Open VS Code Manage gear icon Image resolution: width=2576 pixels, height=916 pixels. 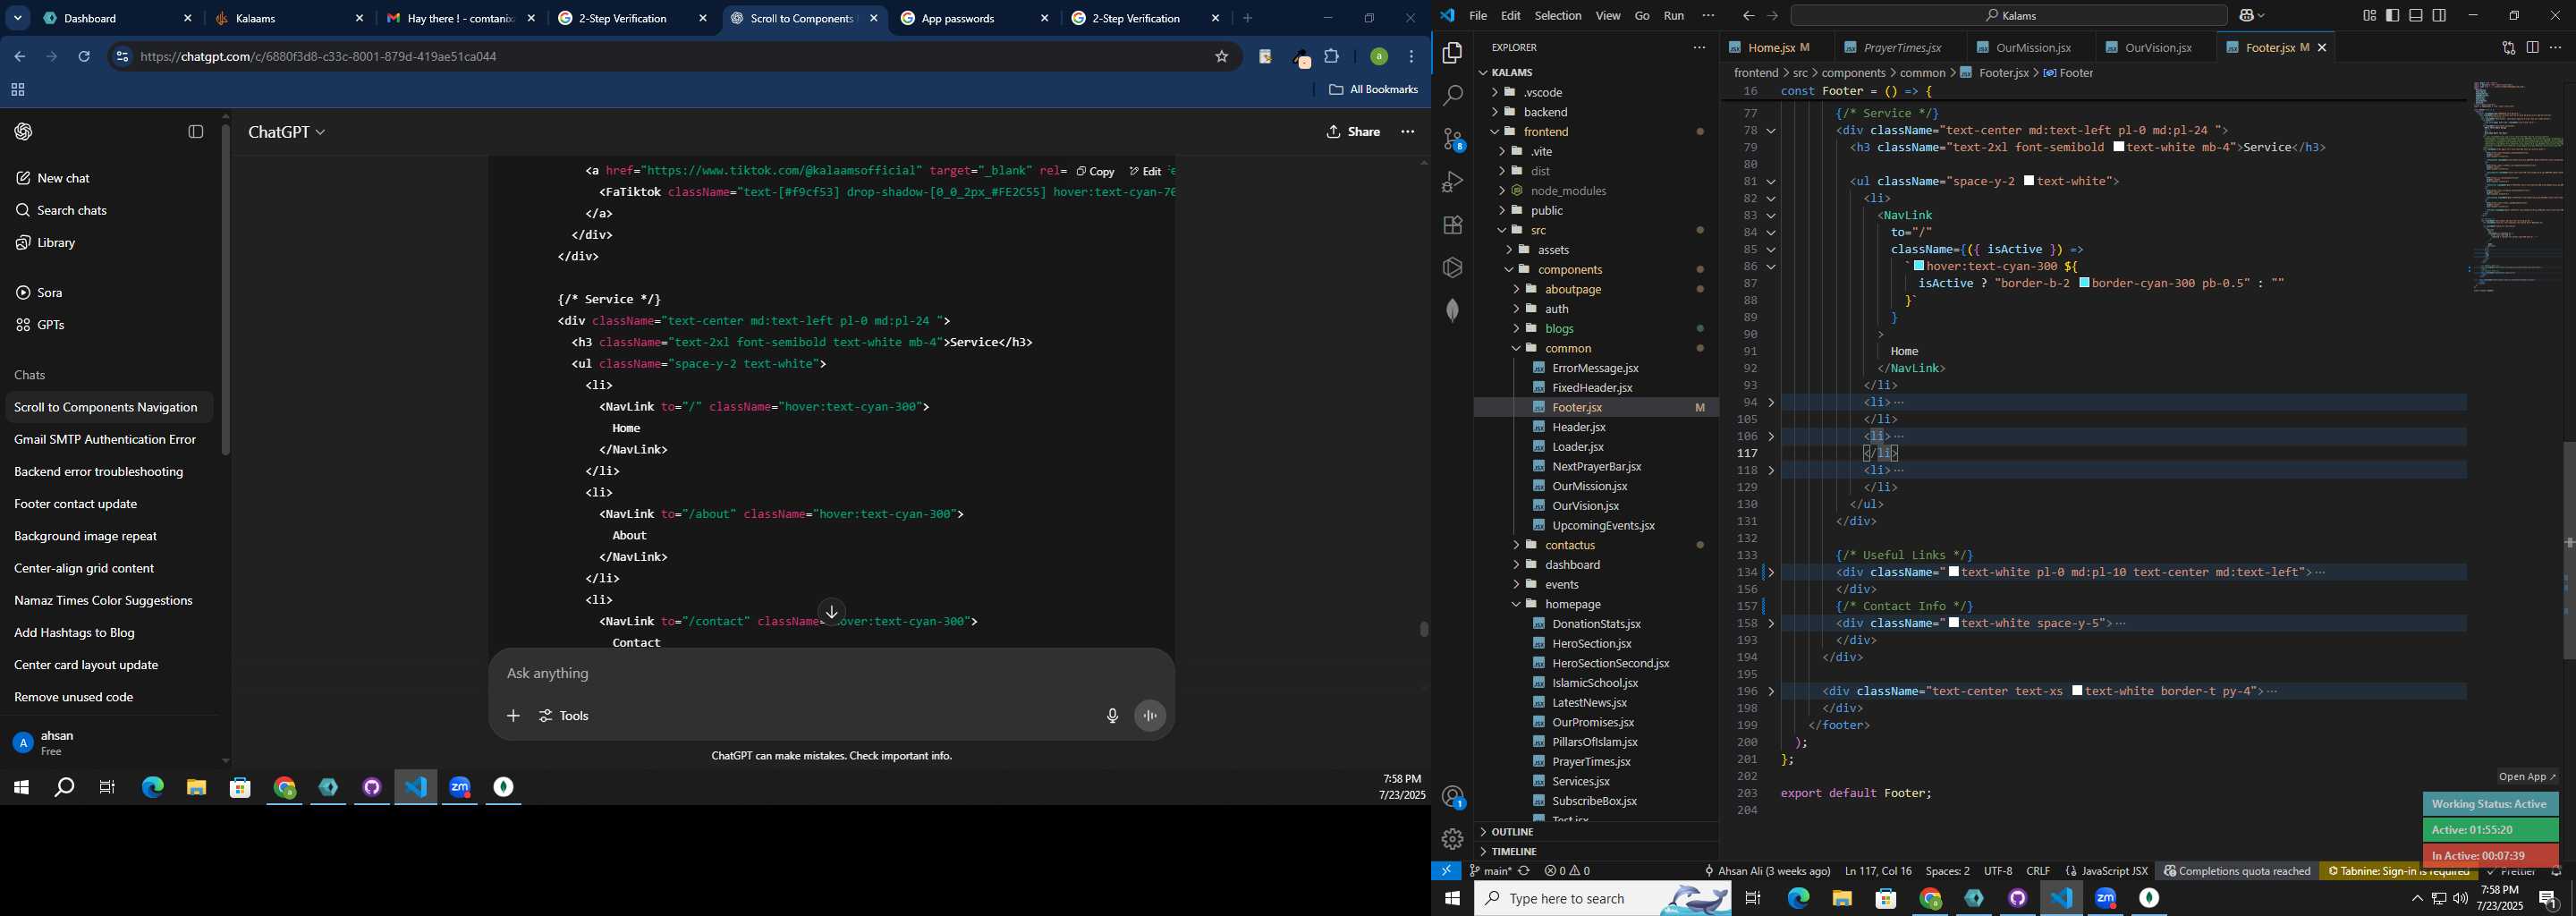tap(1452, 839)
